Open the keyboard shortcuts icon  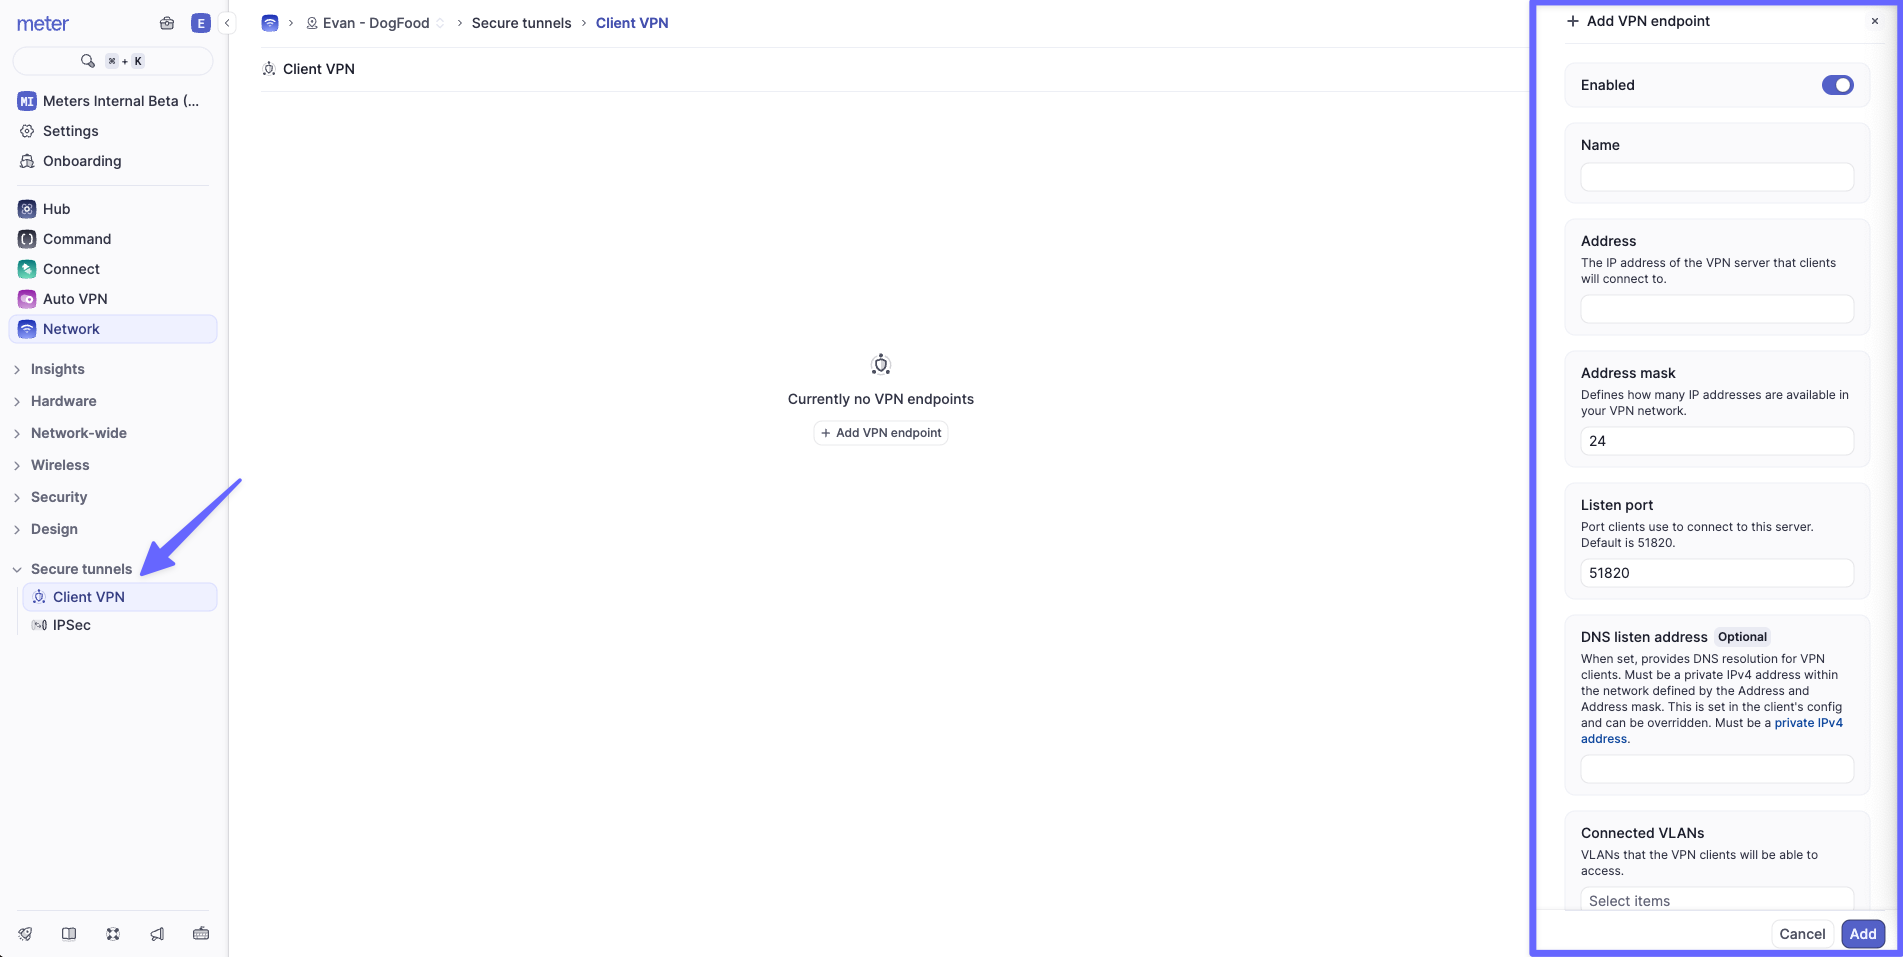click(x=201, y=934)
